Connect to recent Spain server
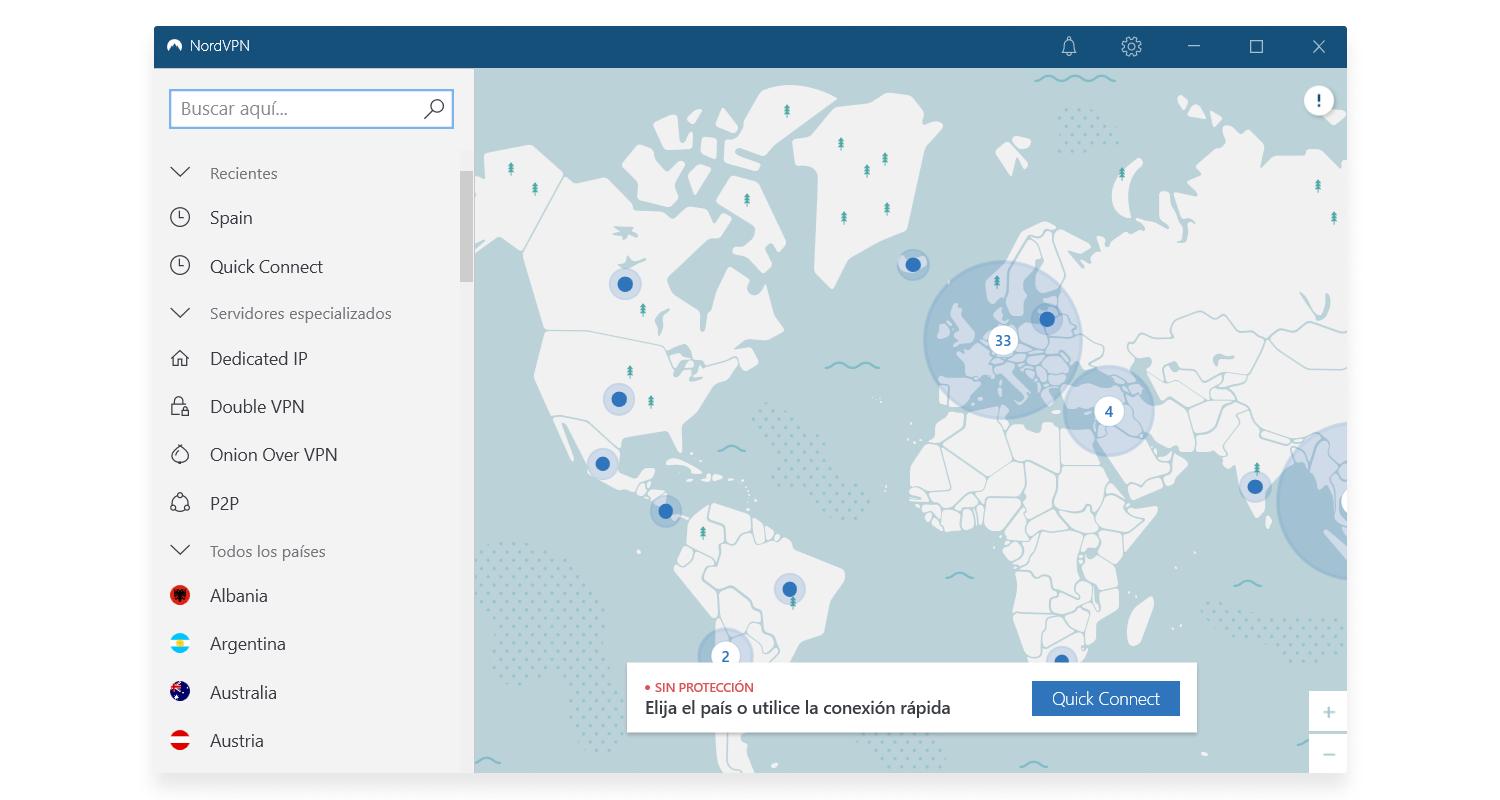 (x=231, y=217)
